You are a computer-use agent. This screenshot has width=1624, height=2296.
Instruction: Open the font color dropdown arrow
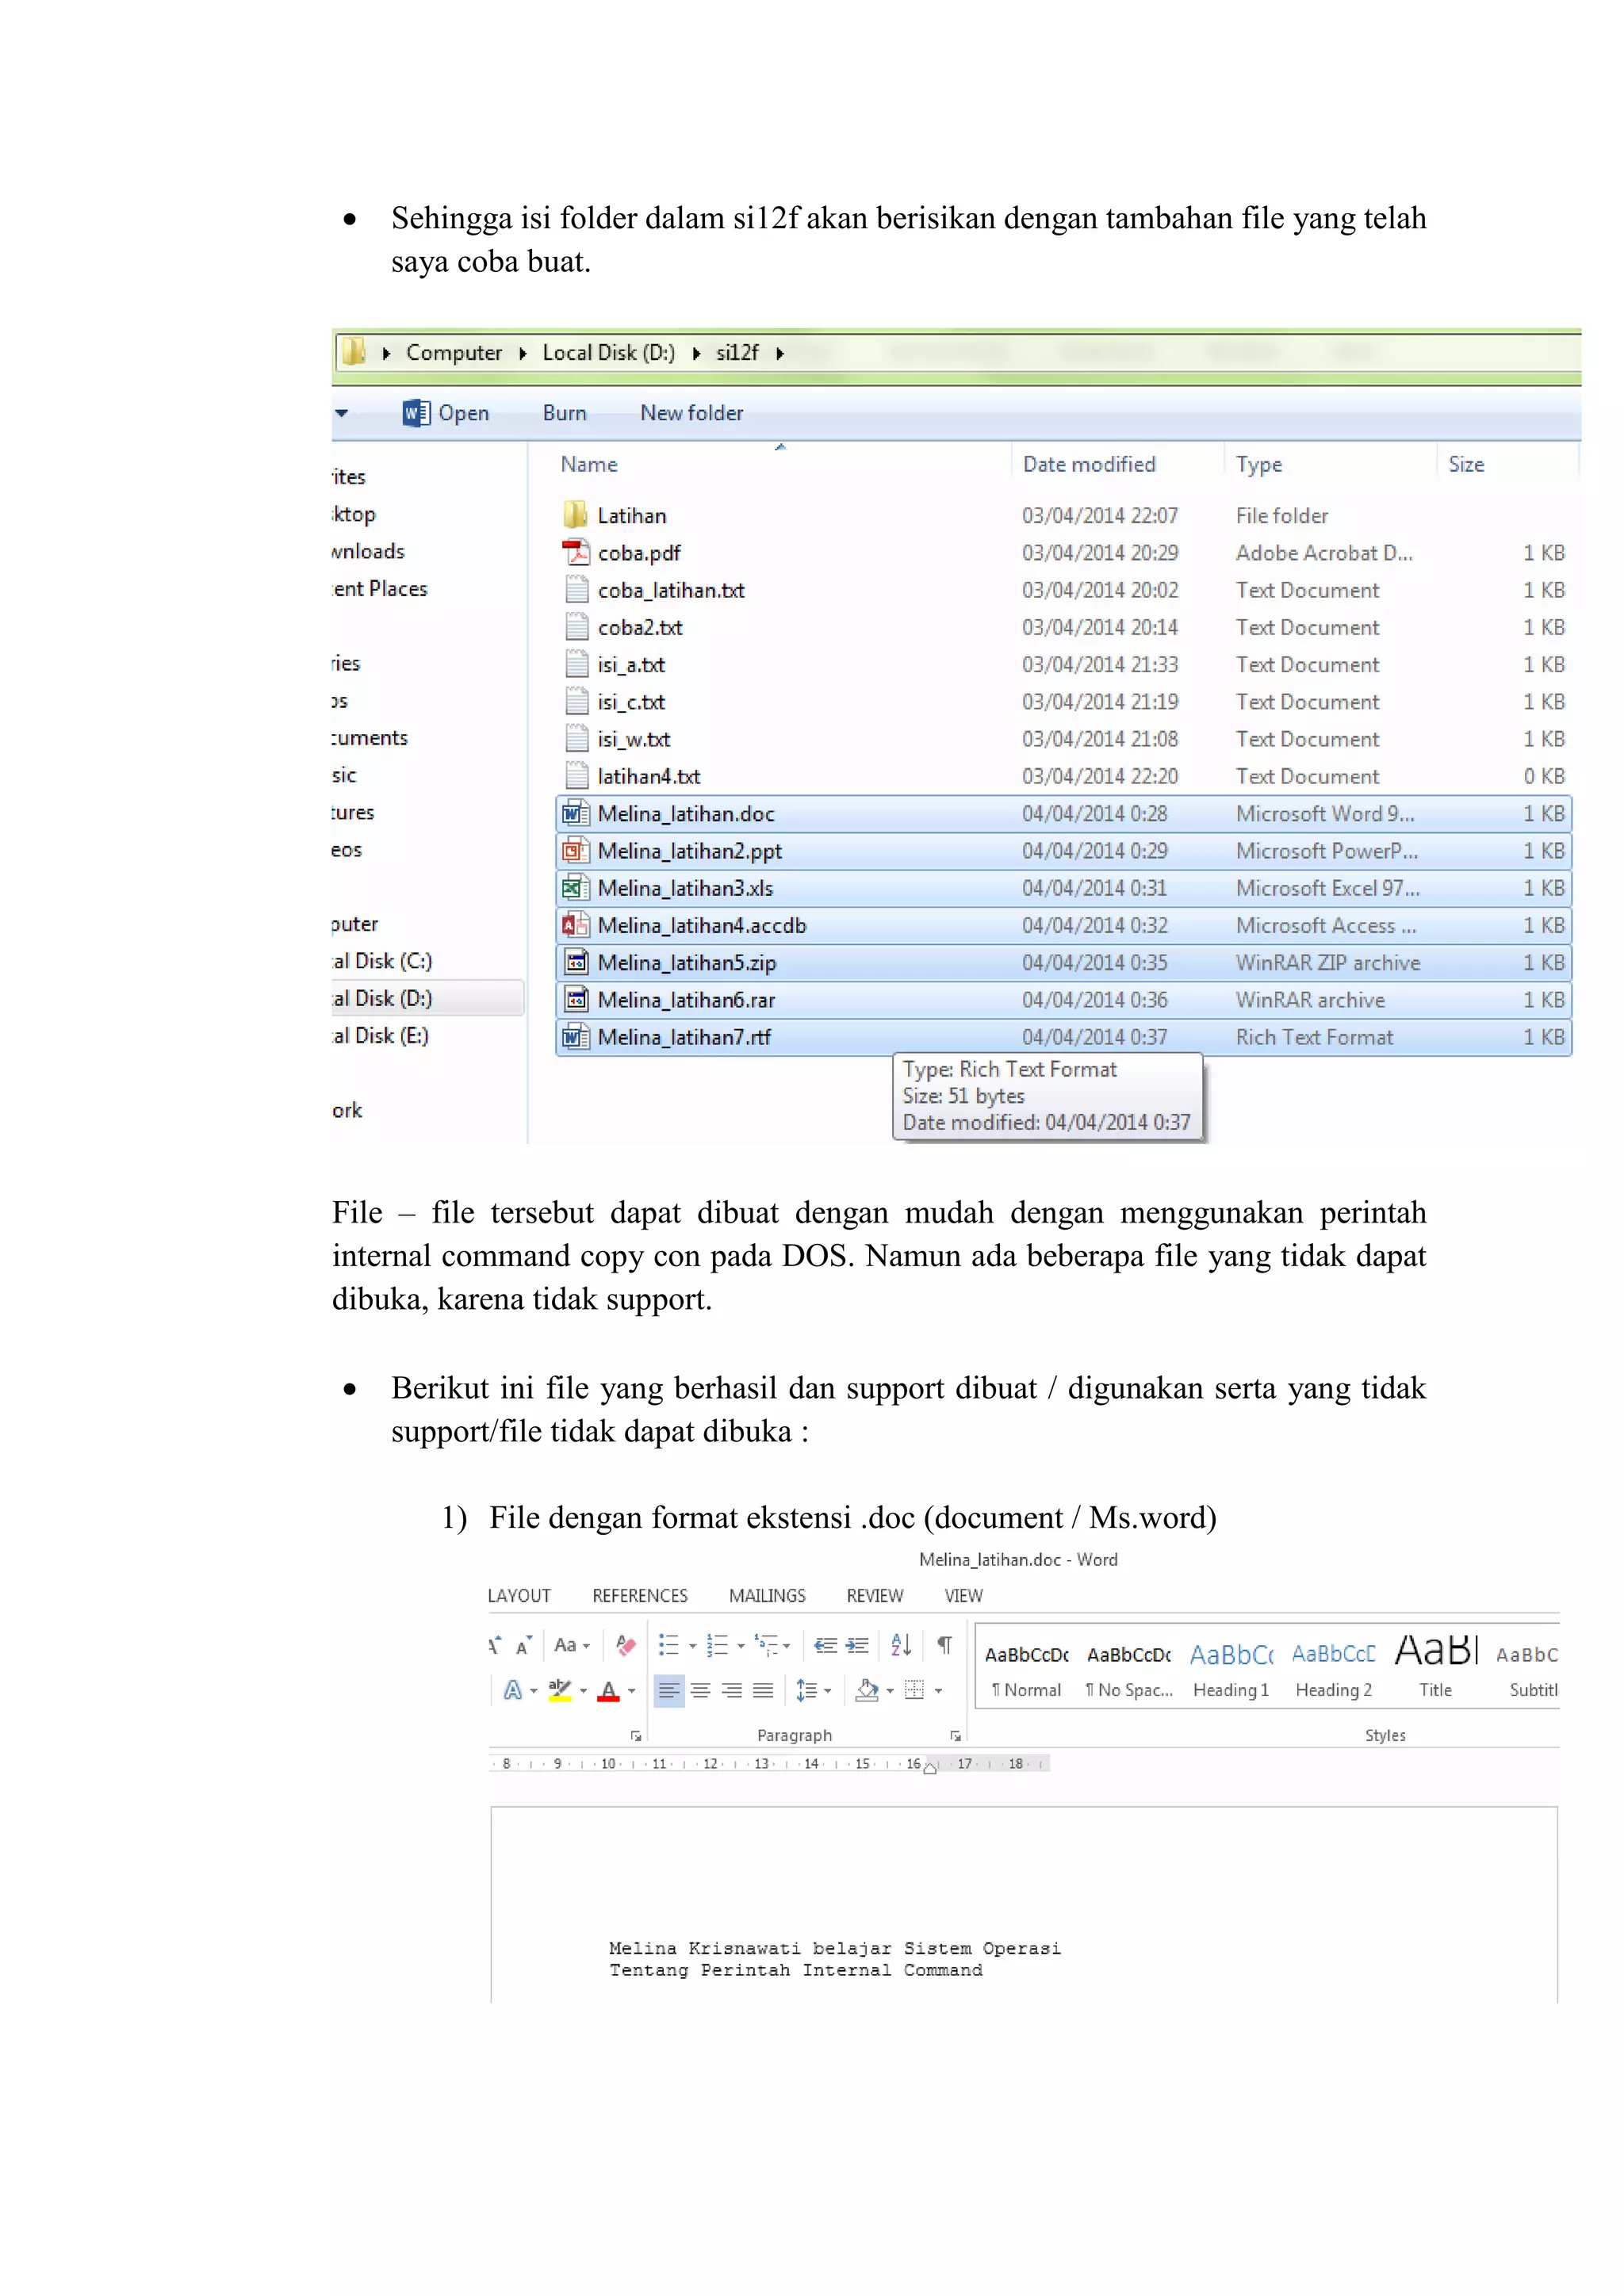coord(631,1691)
